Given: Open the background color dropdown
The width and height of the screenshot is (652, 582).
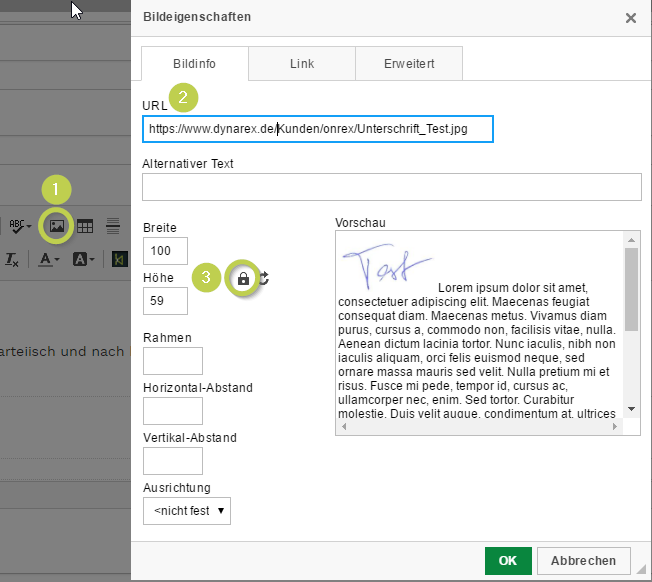Looking at the screenshot, I should click(x=84, y=259).
